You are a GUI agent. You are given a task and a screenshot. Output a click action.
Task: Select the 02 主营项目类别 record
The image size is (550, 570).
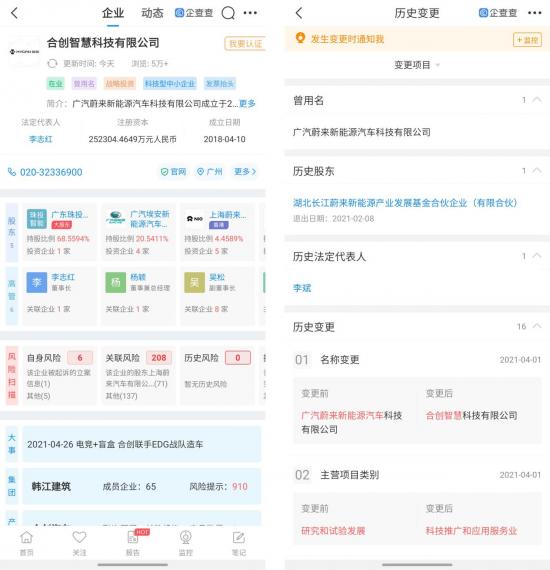(x=417, y=475)
